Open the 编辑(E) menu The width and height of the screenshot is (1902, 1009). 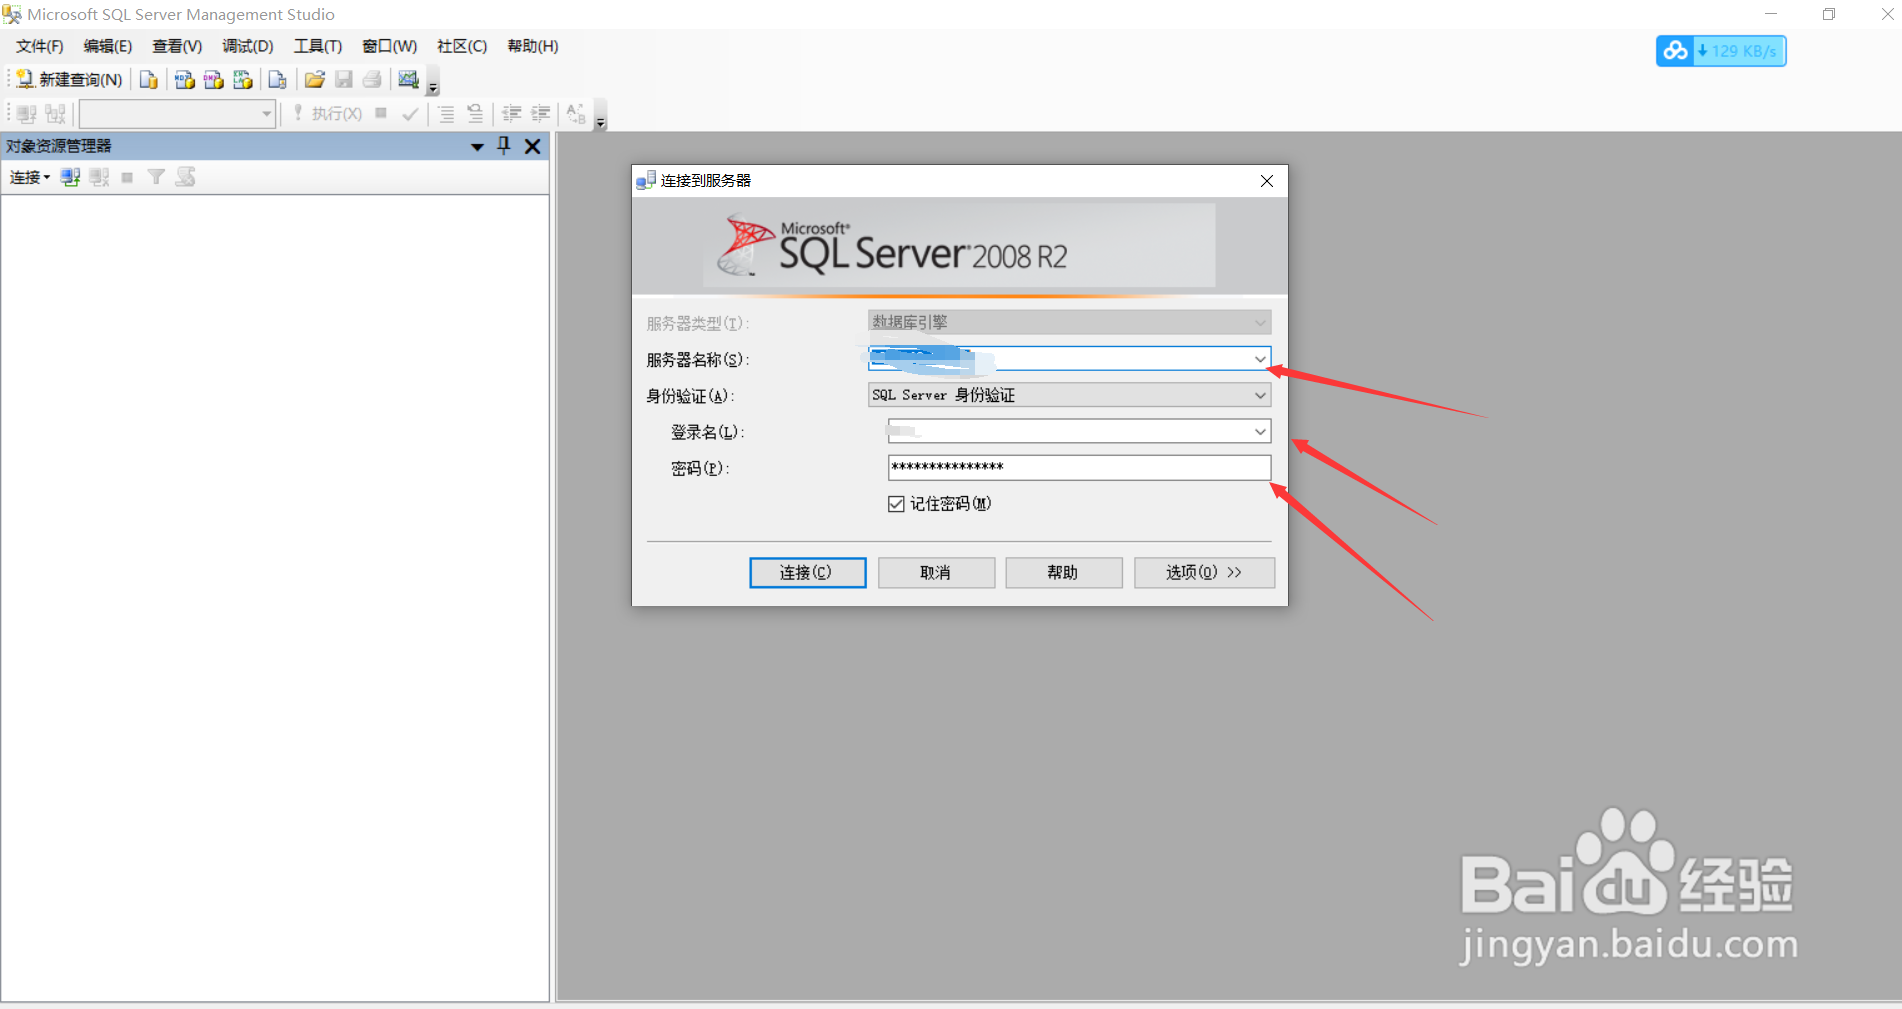coord(108,46)
